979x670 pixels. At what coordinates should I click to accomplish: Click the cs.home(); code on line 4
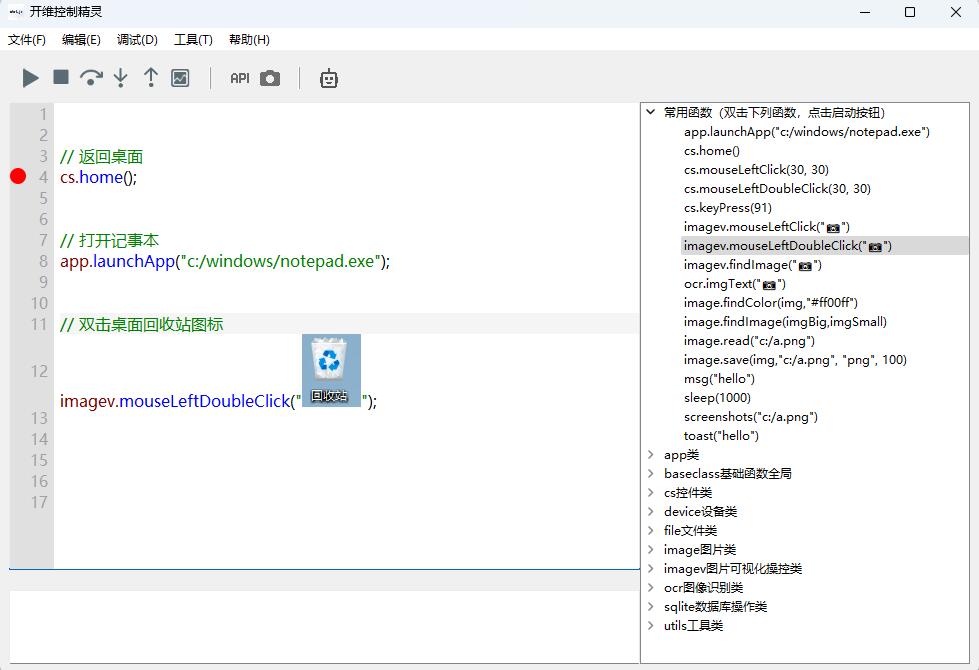pos(98,177)
